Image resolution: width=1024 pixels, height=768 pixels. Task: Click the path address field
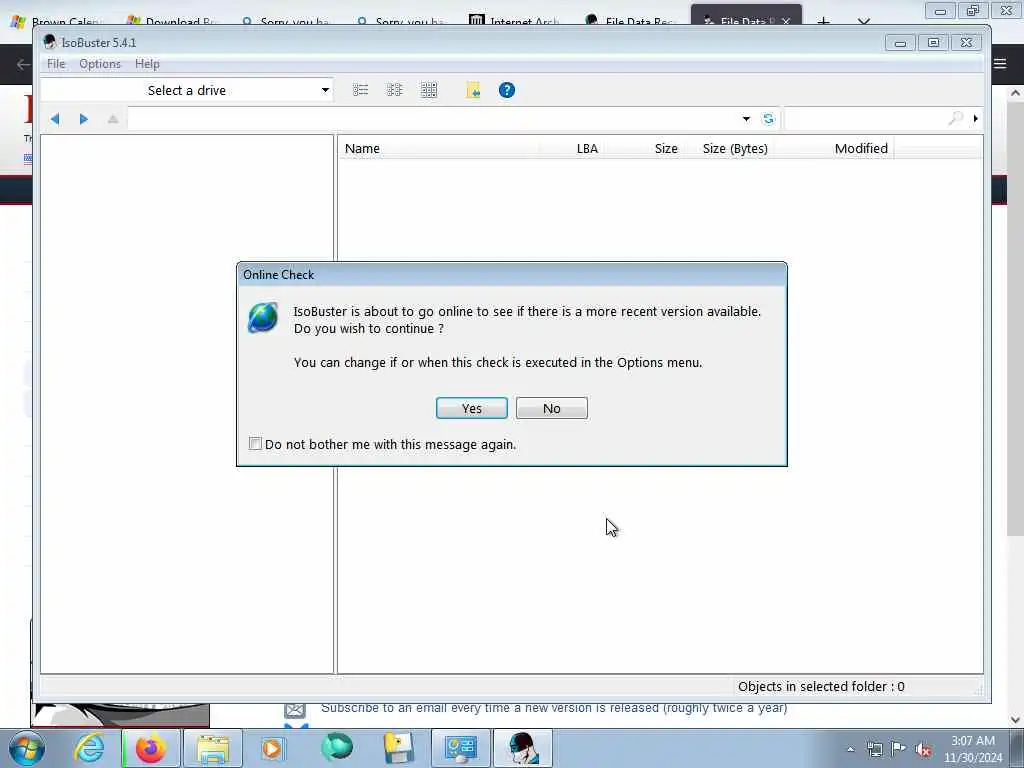coord(433,119)
